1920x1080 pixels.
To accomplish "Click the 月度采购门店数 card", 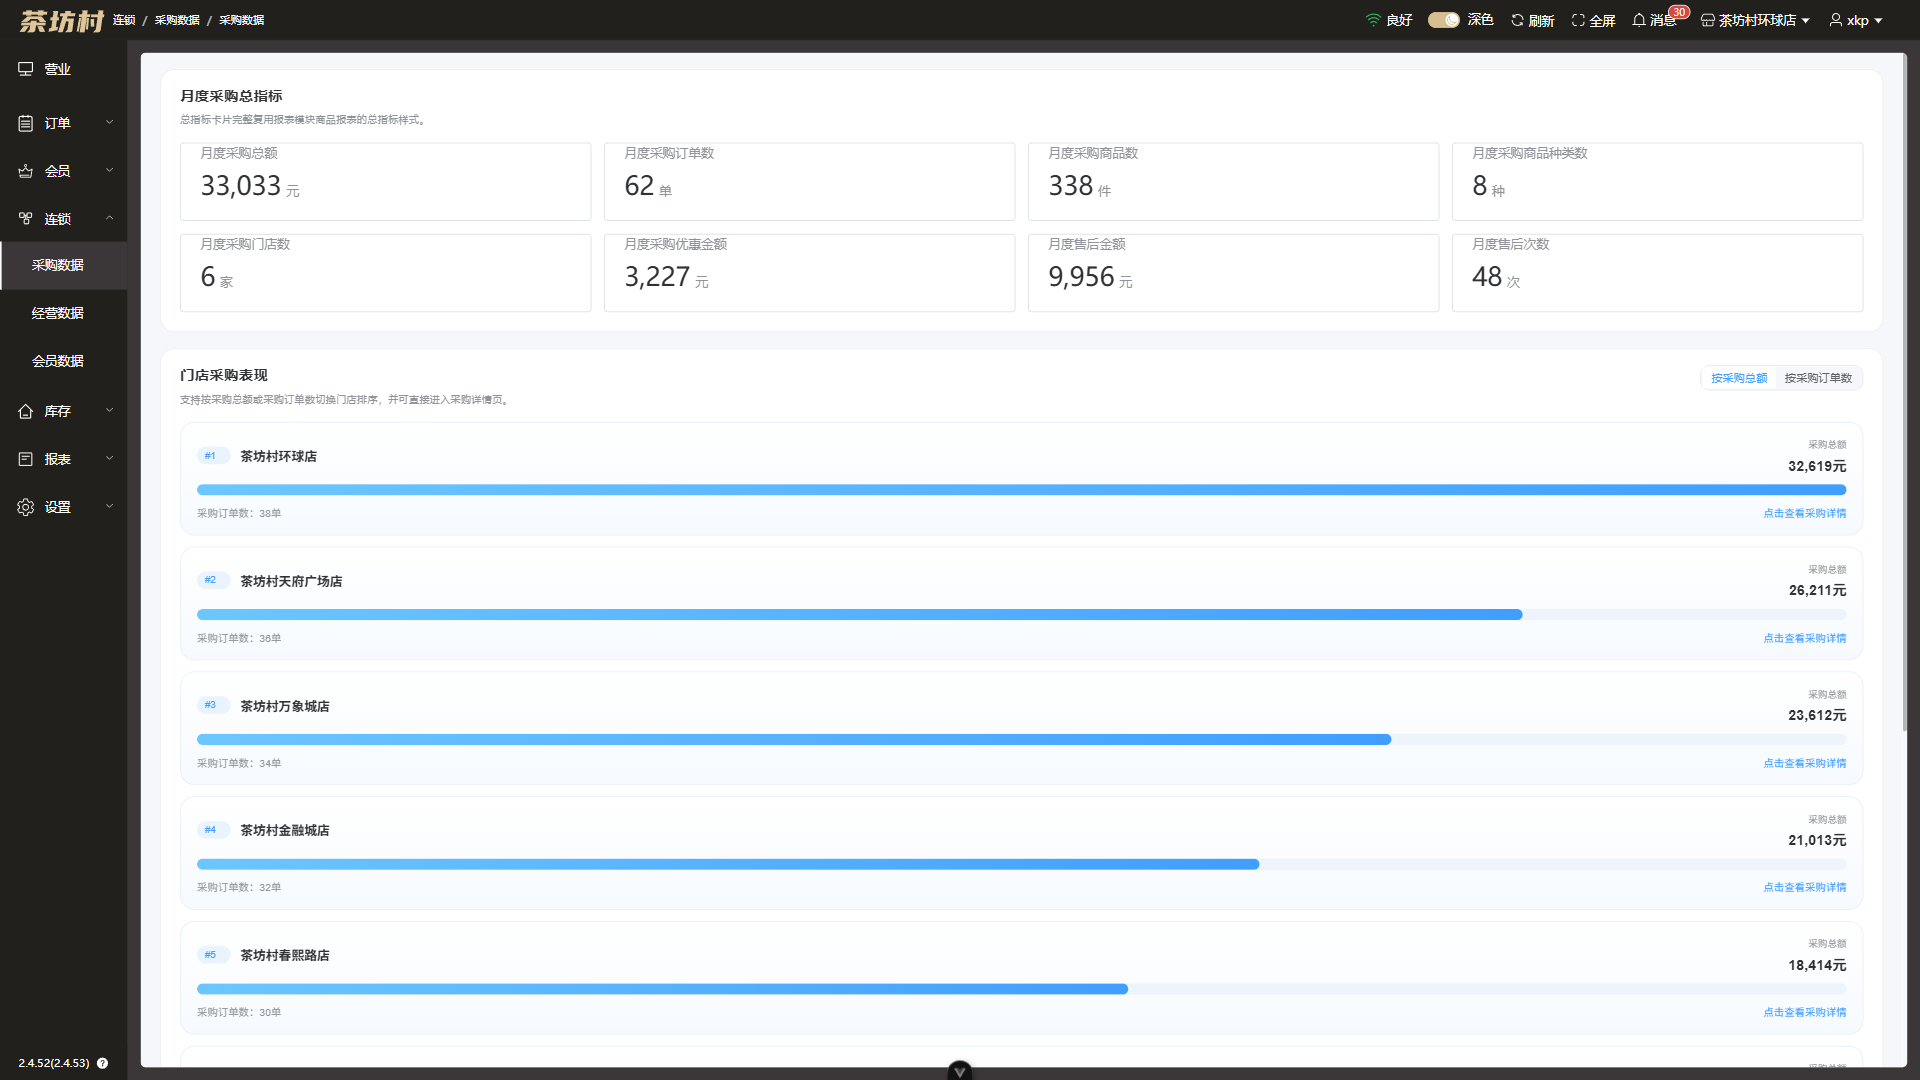I will [385, 273].
